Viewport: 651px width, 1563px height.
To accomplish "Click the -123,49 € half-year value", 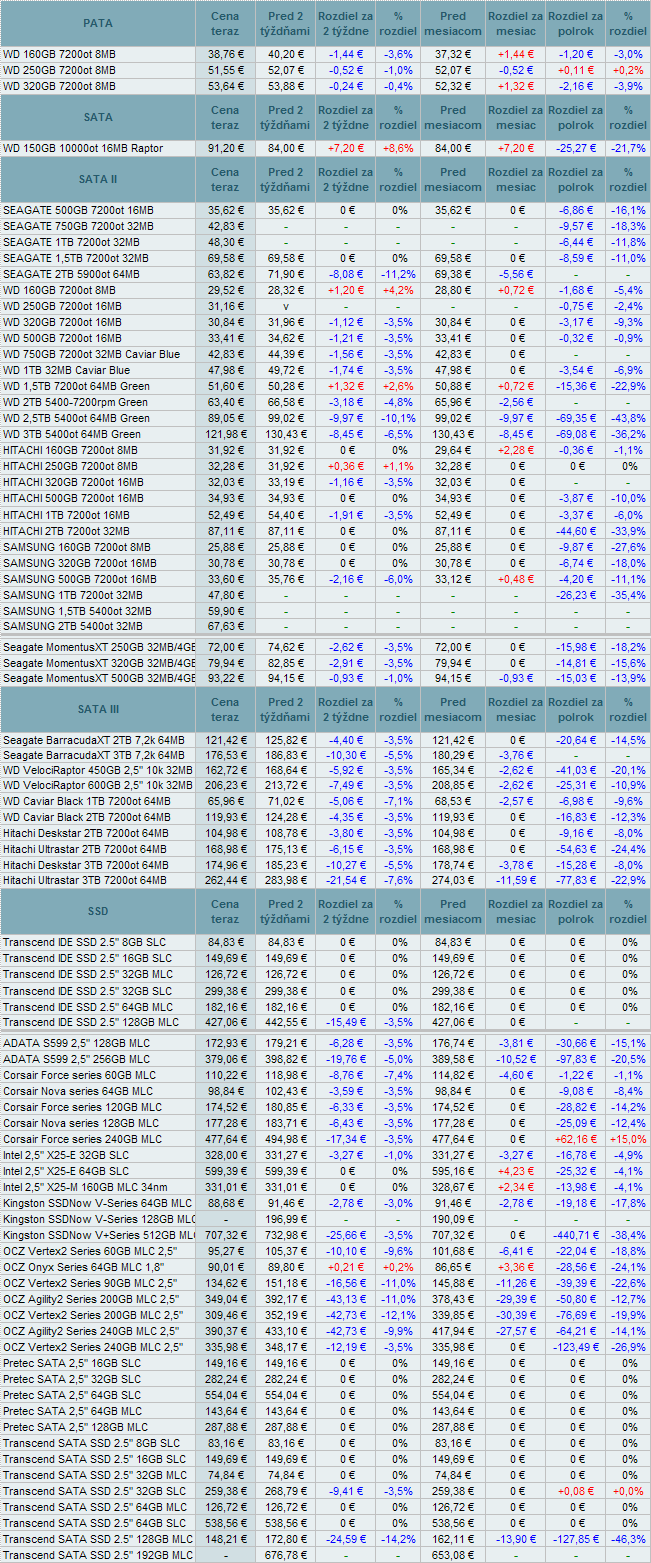I will point(576,1347).
